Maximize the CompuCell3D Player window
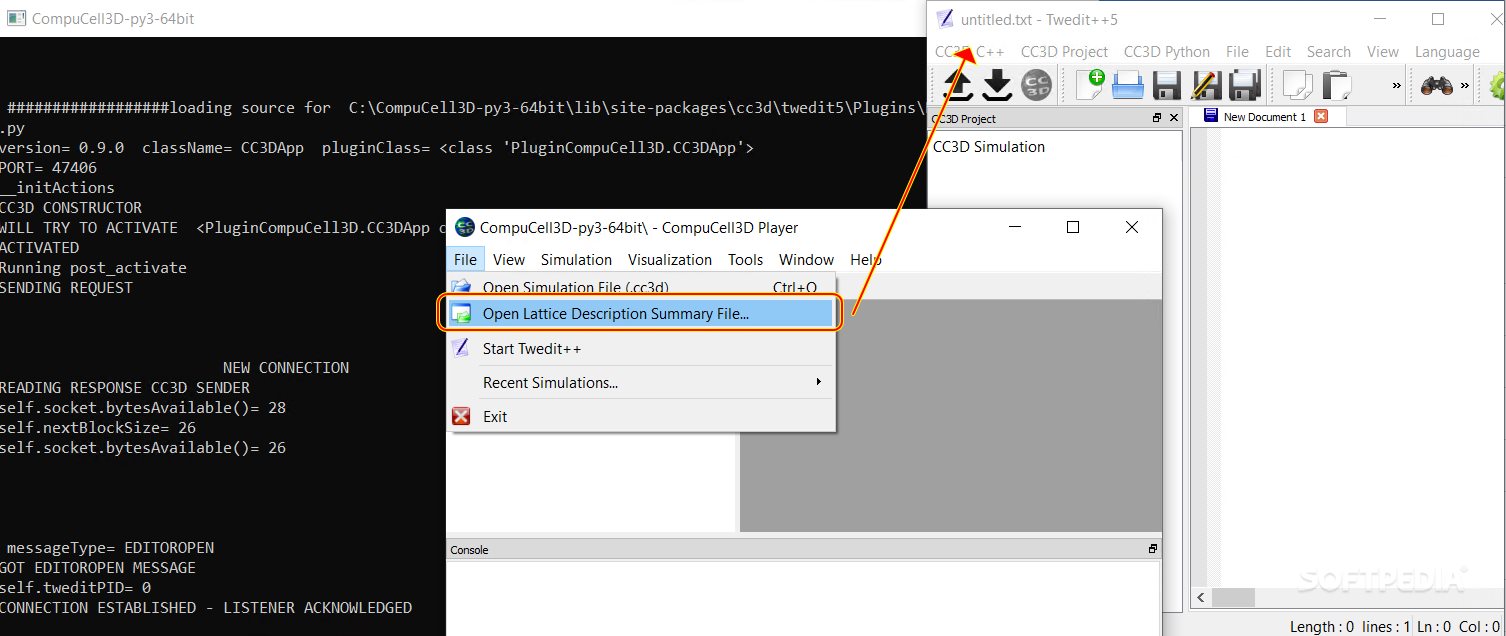This screenshot has width=1506, height=636. point(1073,227)
